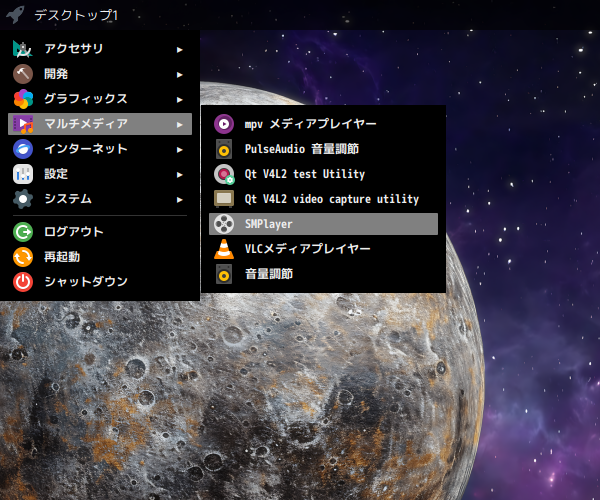Click the Qt V4L2 test Utility icon

[x=224, y=174]
